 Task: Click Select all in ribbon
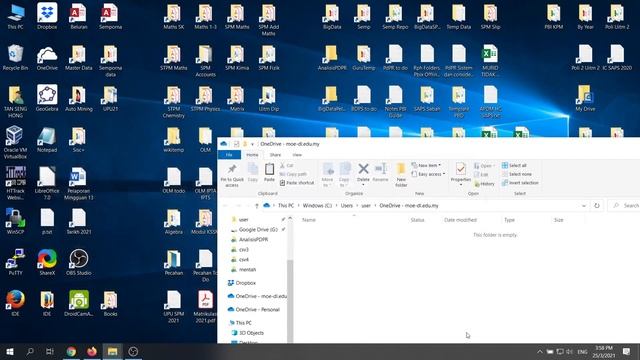(514, 165)
